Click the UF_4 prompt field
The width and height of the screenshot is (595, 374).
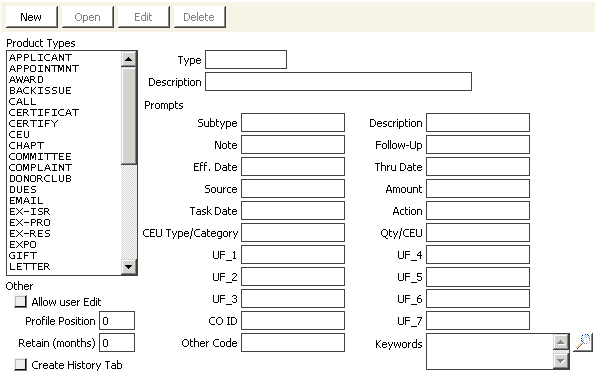[478, 255]
